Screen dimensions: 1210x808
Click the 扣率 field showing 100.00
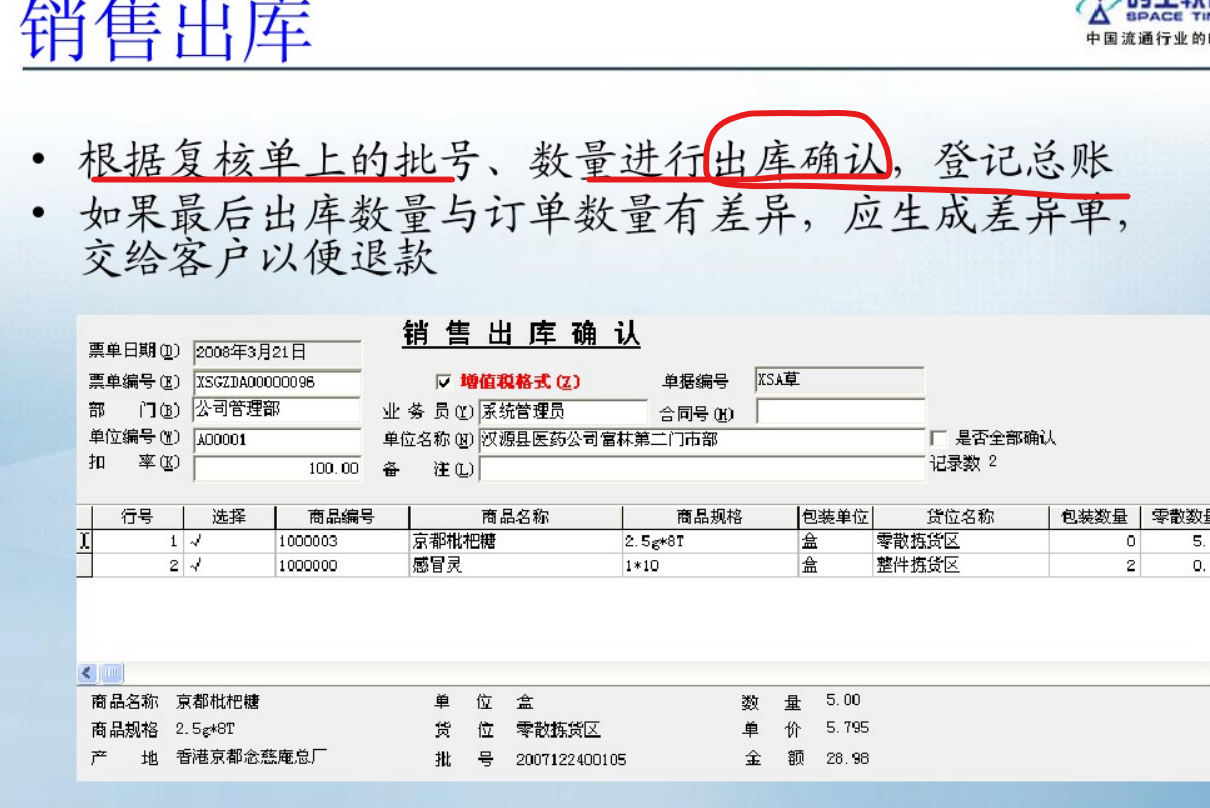[x=277, y=468]
